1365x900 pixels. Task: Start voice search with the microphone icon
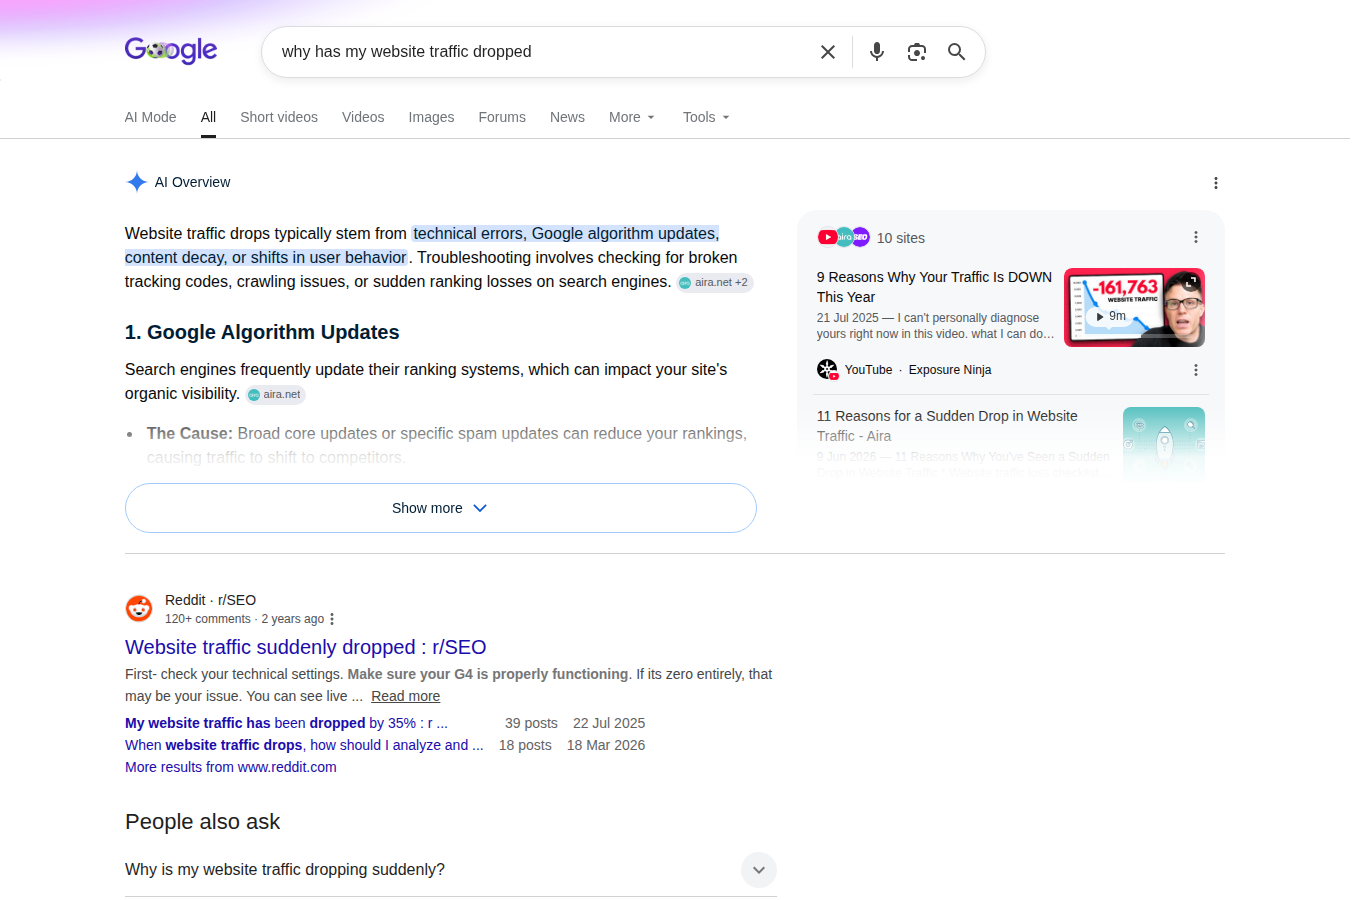[x=877, y=52]
